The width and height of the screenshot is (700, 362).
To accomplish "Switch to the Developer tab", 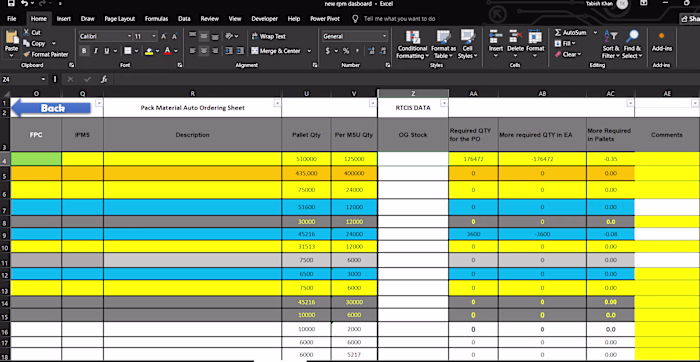I will click(265, 19).
